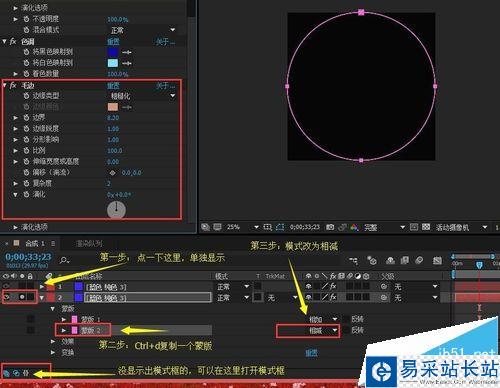
Task: Click 重置 link of 毛边 effect
Action: [x=113, y=86]
